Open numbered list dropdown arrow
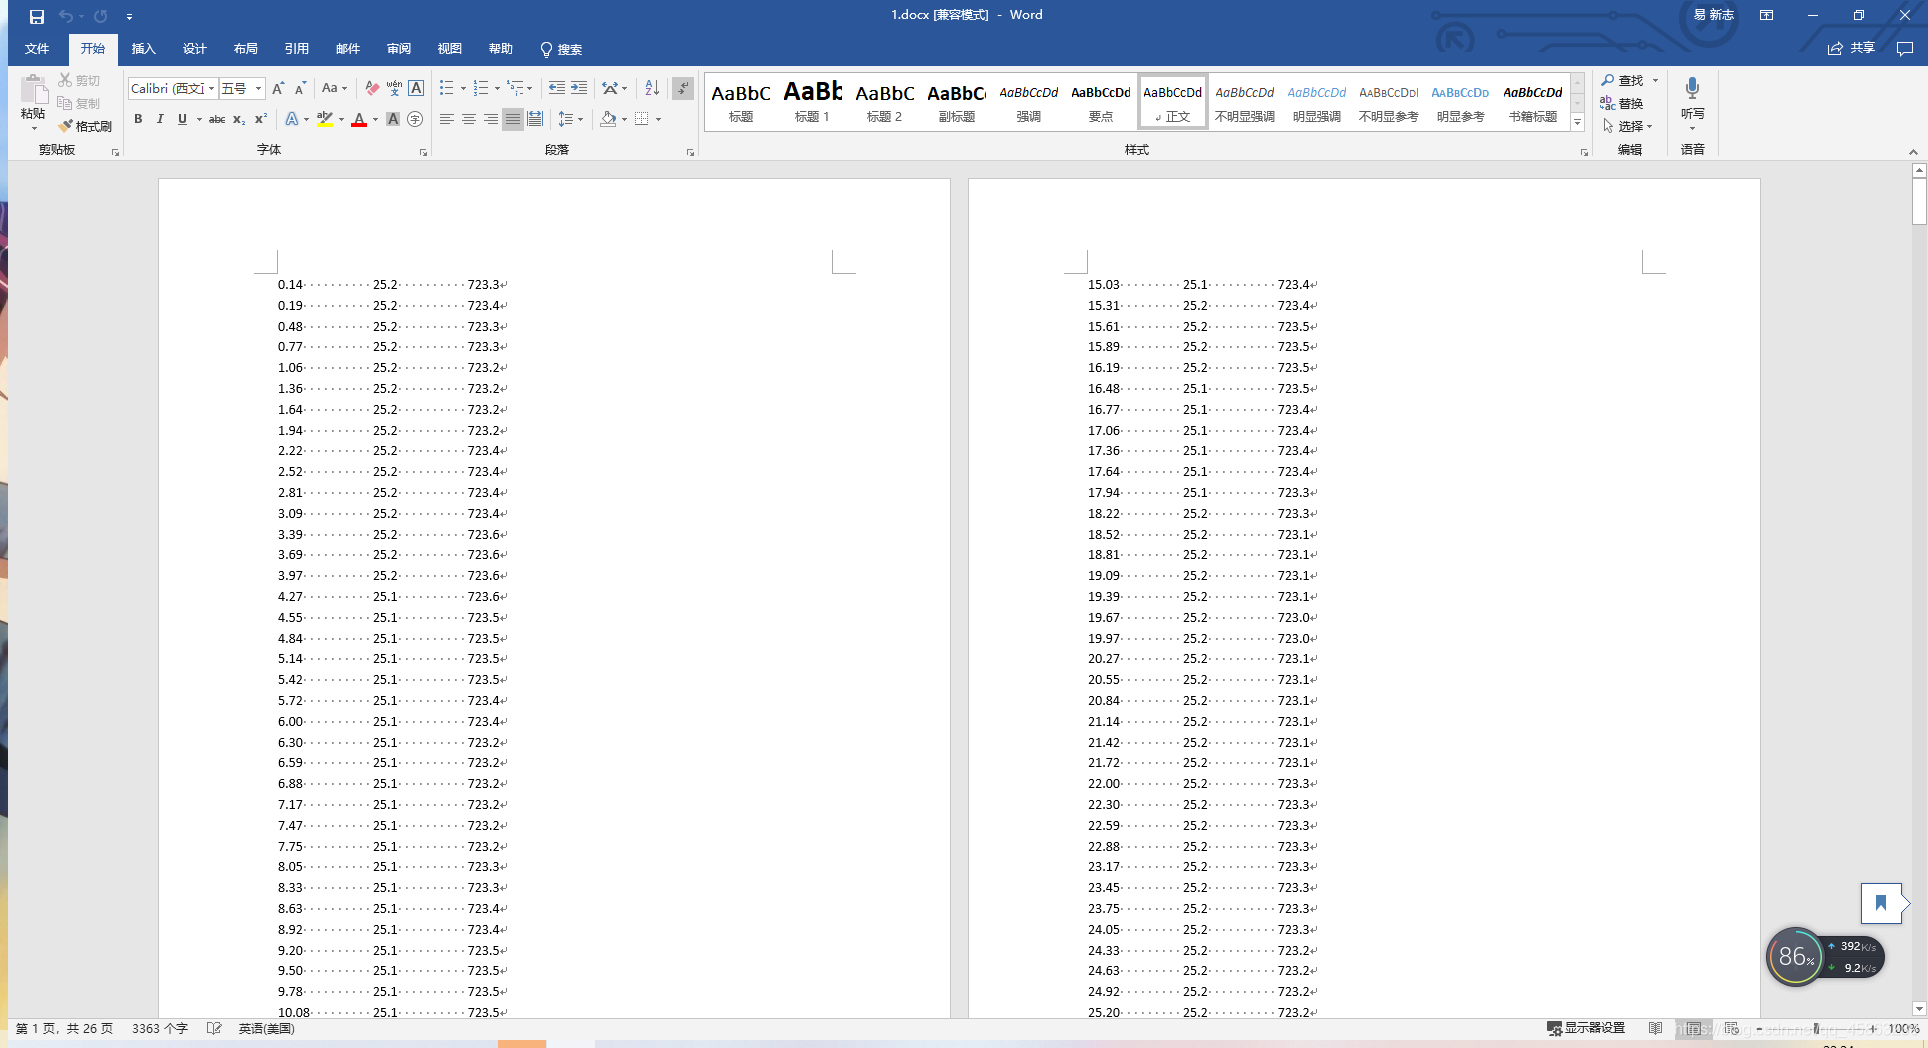 tap(497, 88)
